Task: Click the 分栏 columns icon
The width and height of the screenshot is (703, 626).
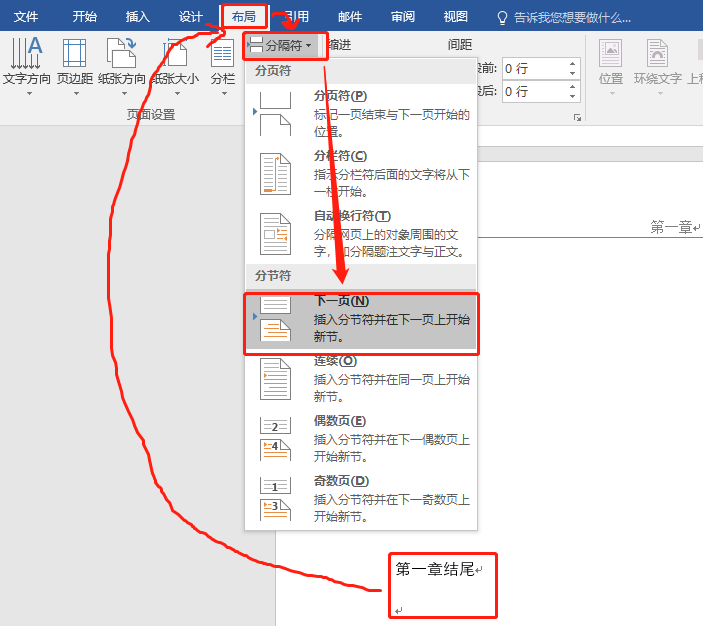Action: click(x=223, y=53)
